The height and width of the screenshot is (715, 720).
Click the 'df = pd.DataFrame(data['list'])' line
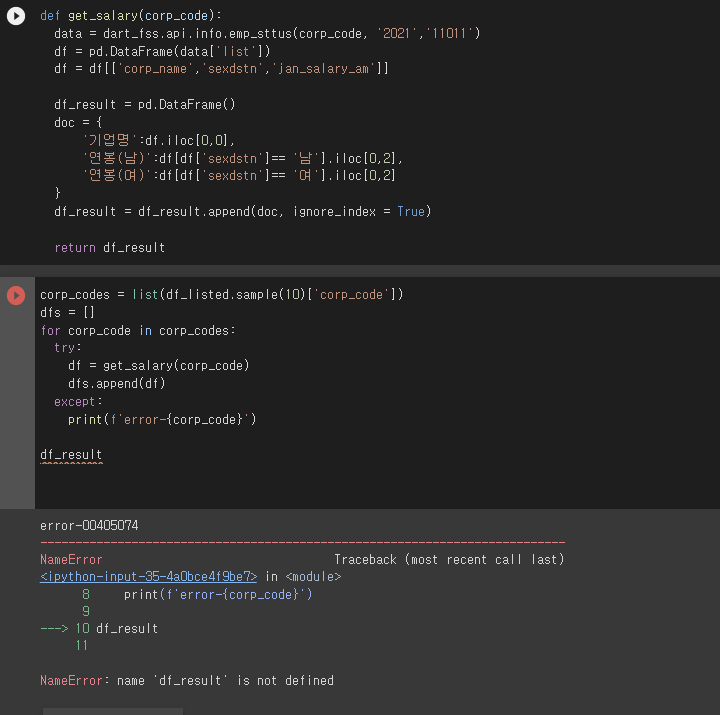click(x=162, y=51)
